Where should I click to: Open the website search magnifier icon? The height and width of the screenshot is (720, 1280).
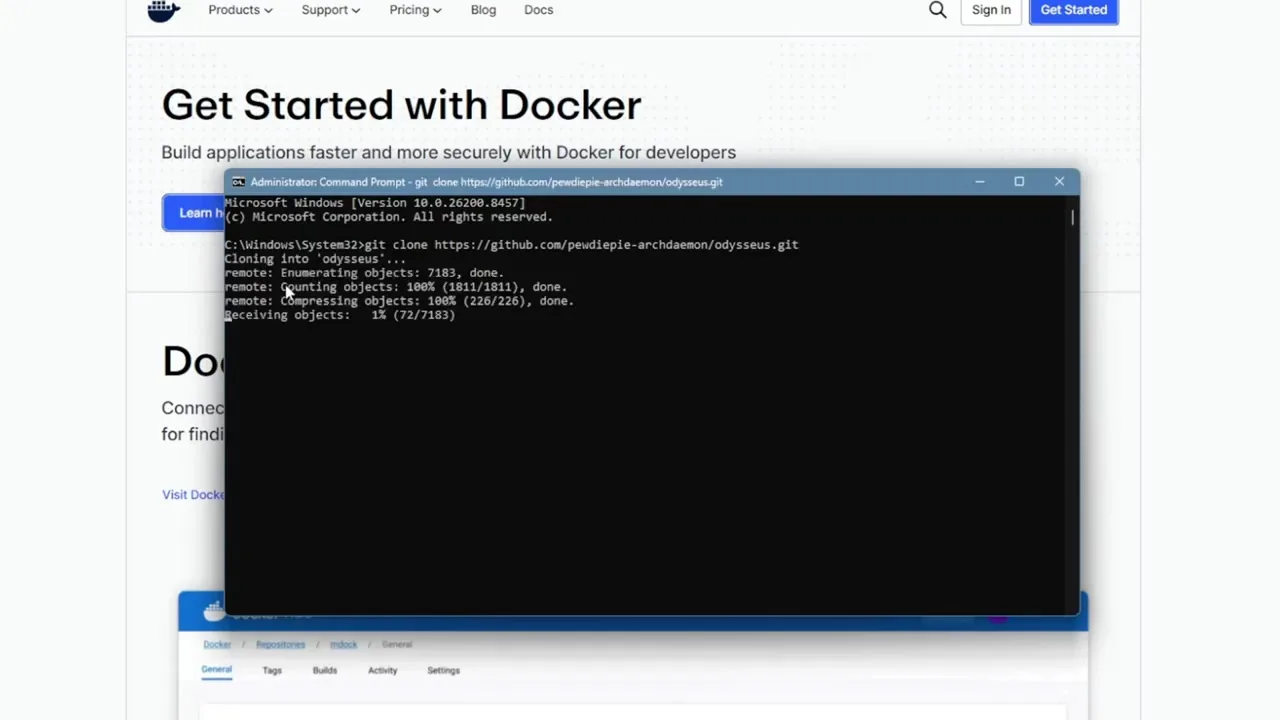[x=937, y=10]
